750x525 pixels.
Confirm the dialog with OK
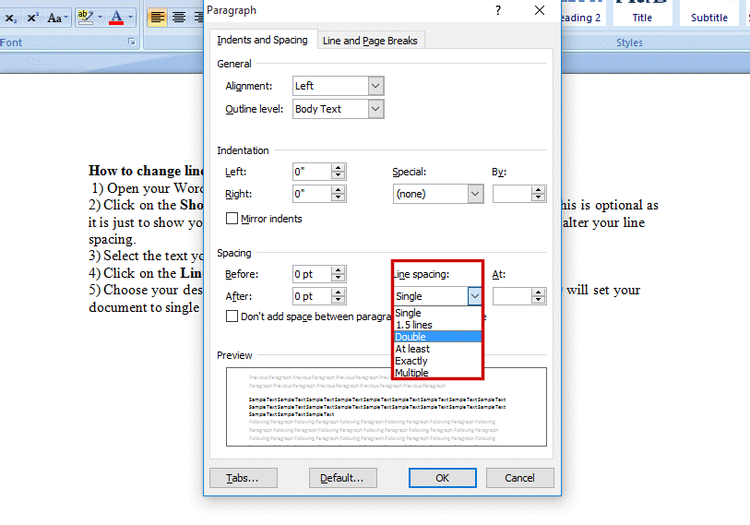pos(442,478)
